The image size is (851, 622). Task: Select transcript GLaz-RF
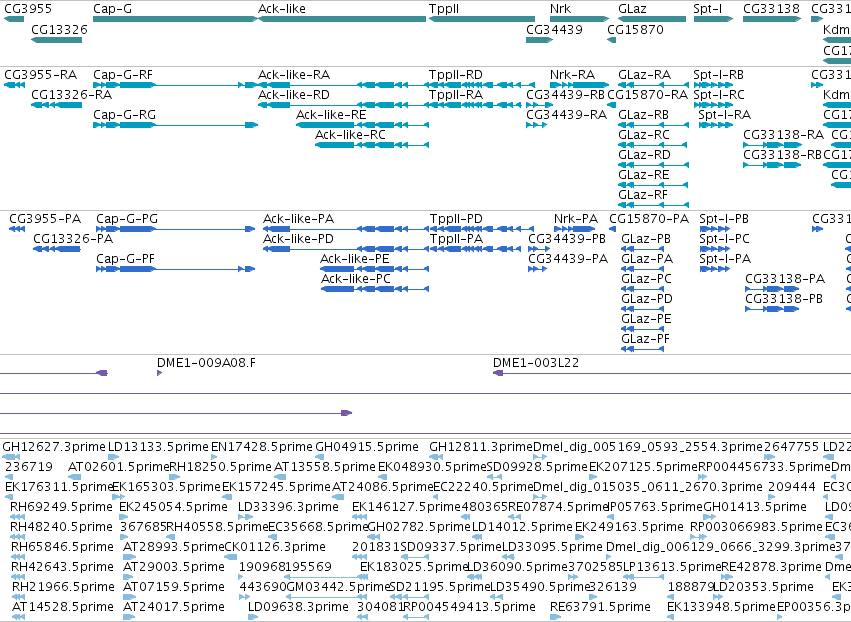click(x=643, y=194)
